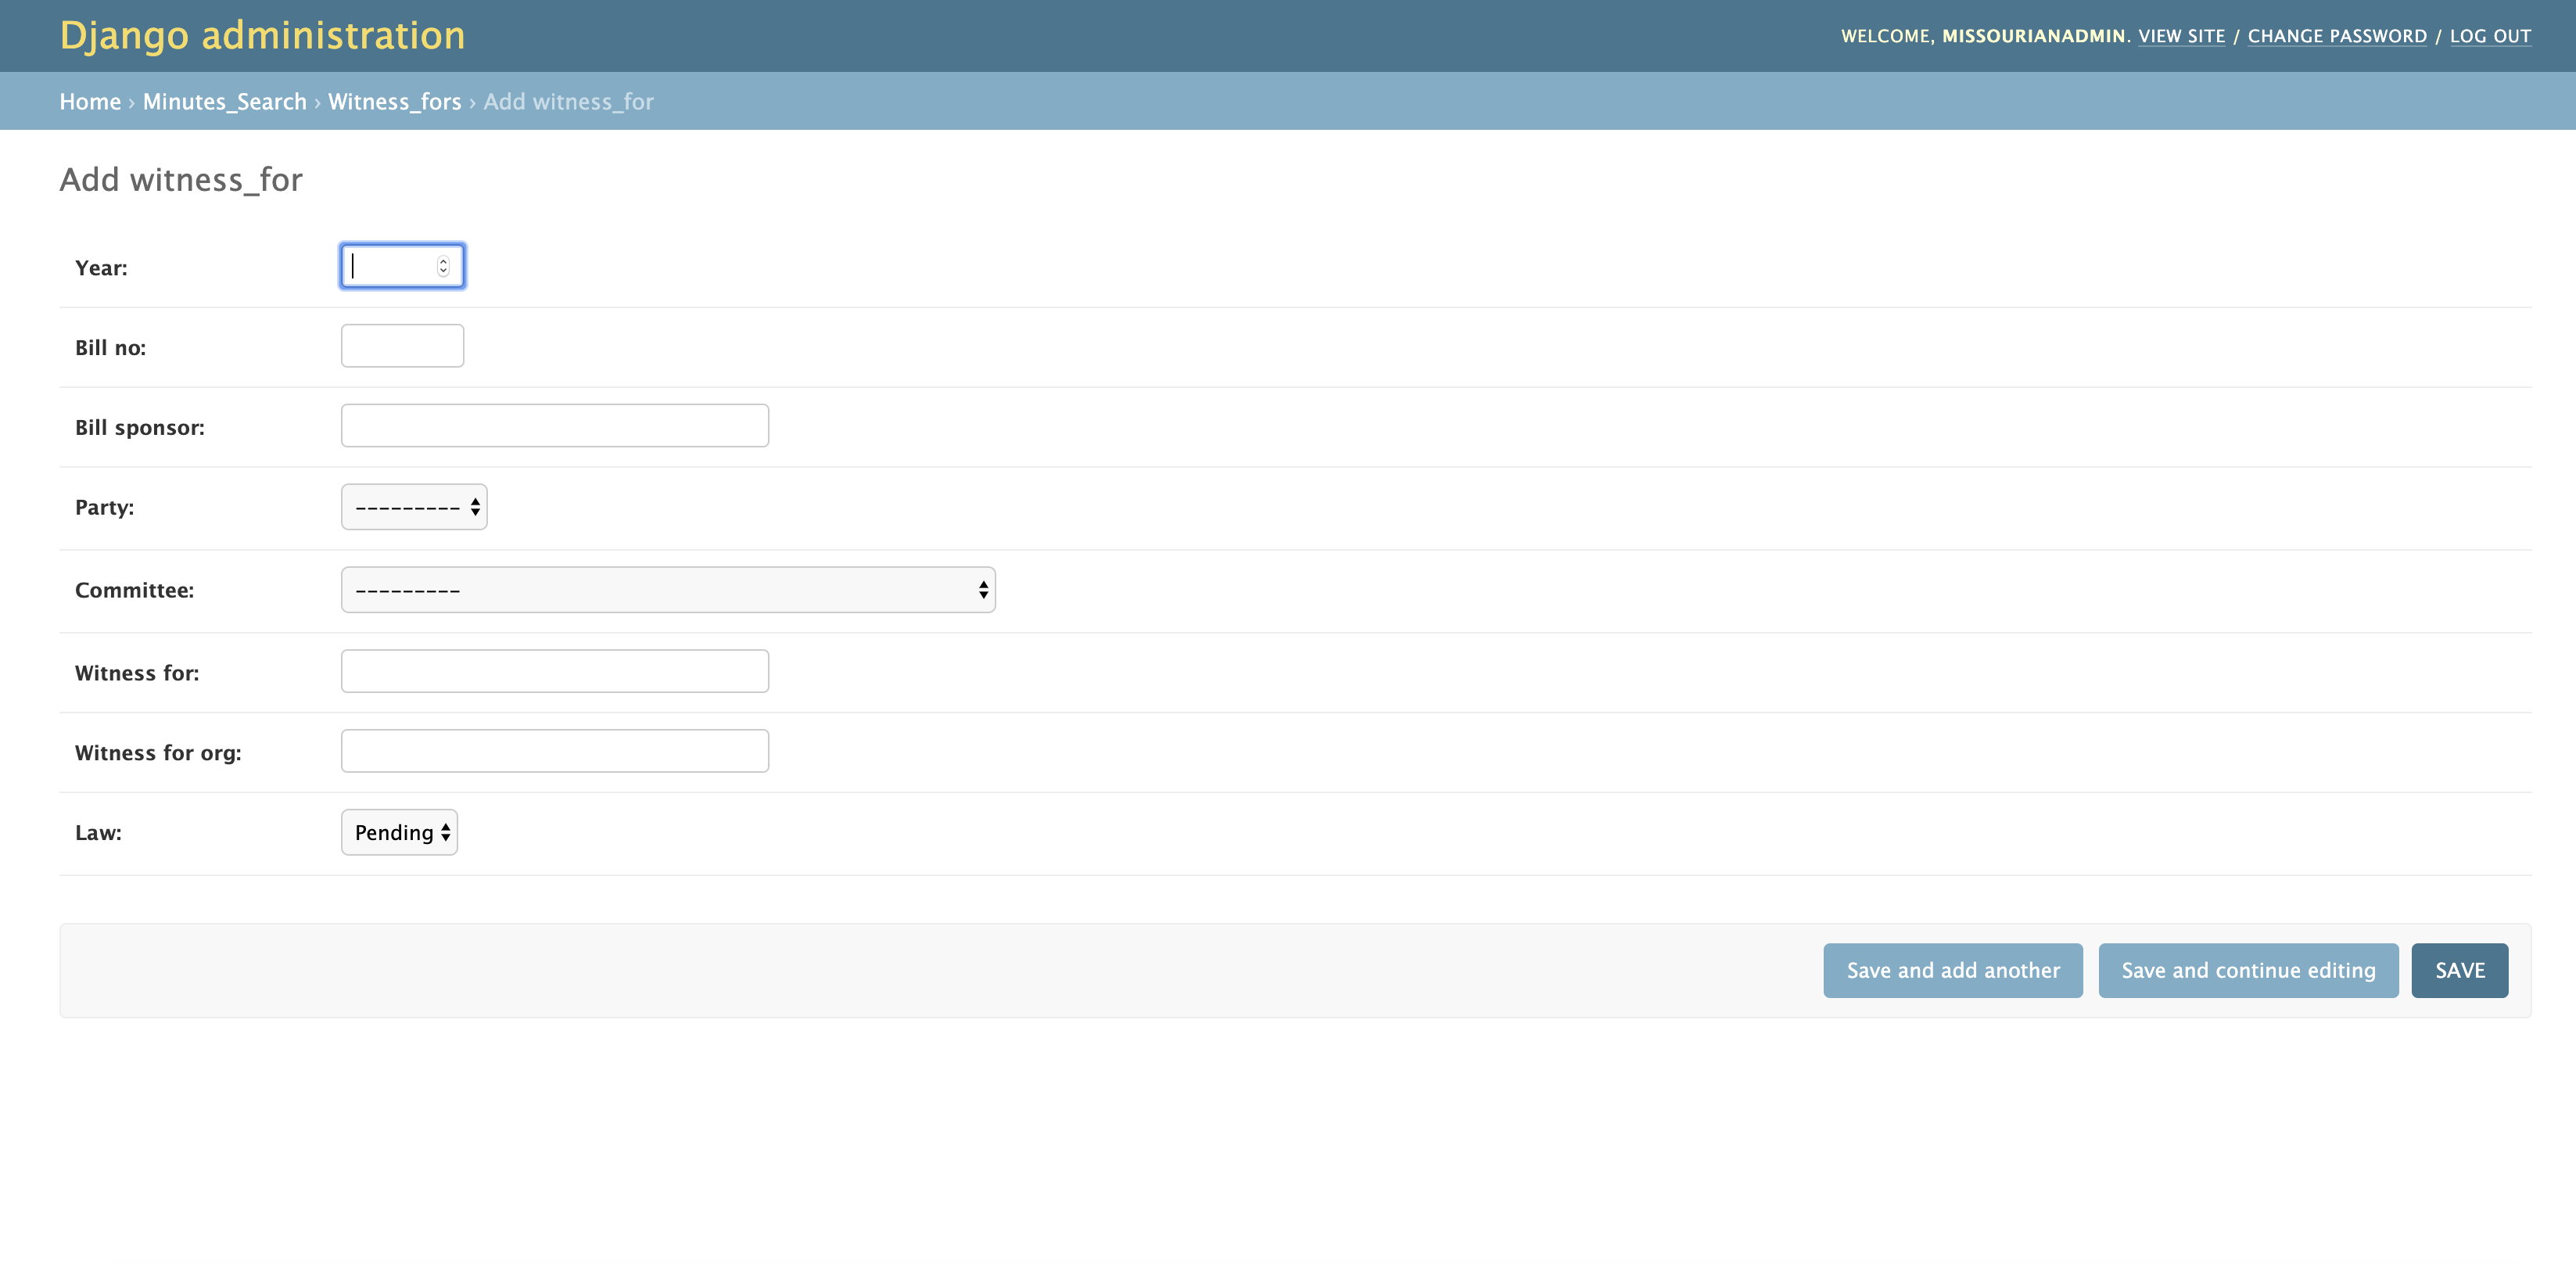2576x1264 pixels.
Task: Expand the Committee dropdown list
Action: pos(667,590)
